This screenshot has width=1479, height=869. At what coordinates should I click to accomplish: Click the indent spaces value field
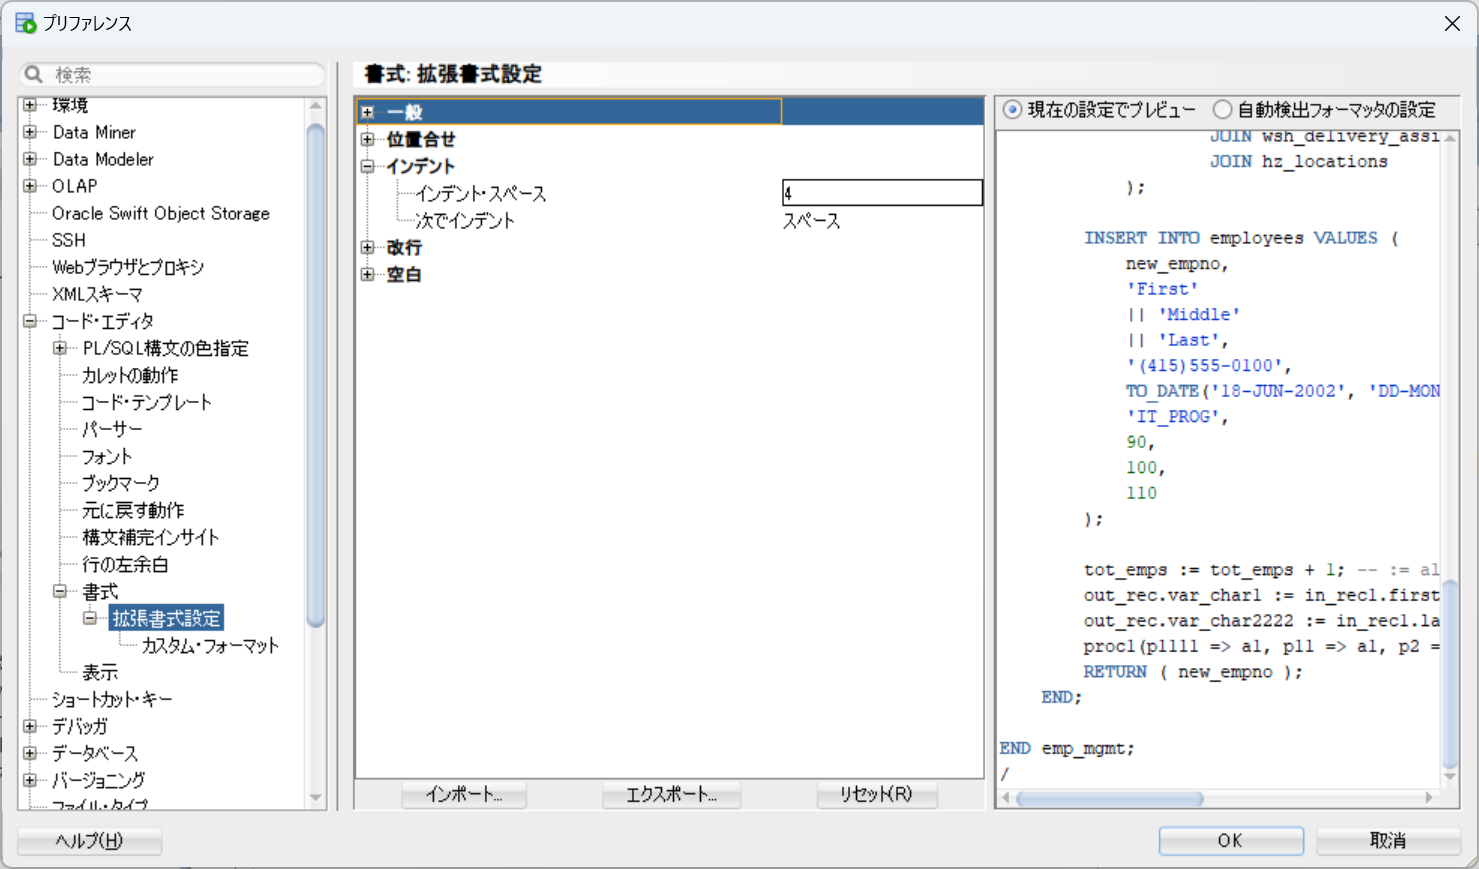tap(881, 192)
